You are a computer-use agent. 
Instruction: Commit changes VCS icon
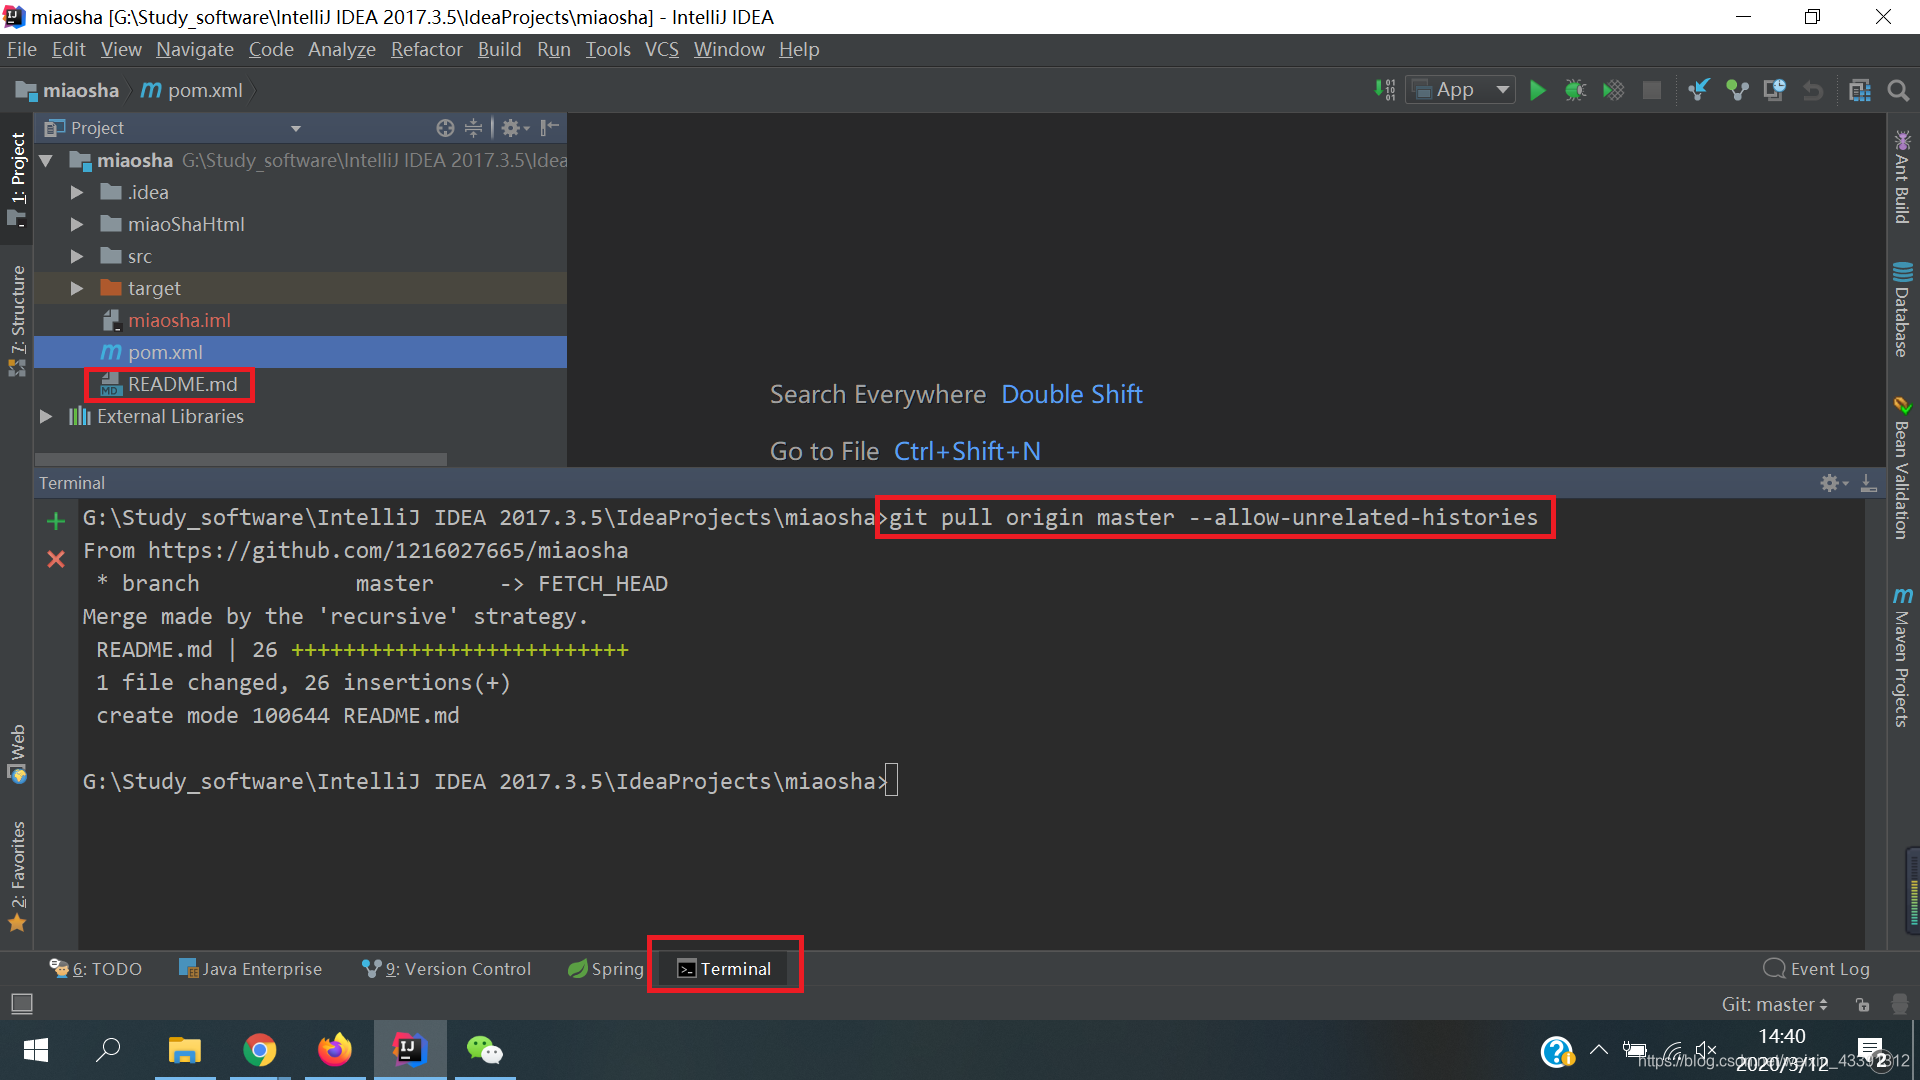pyautogui.click(x=1737, y=90)
